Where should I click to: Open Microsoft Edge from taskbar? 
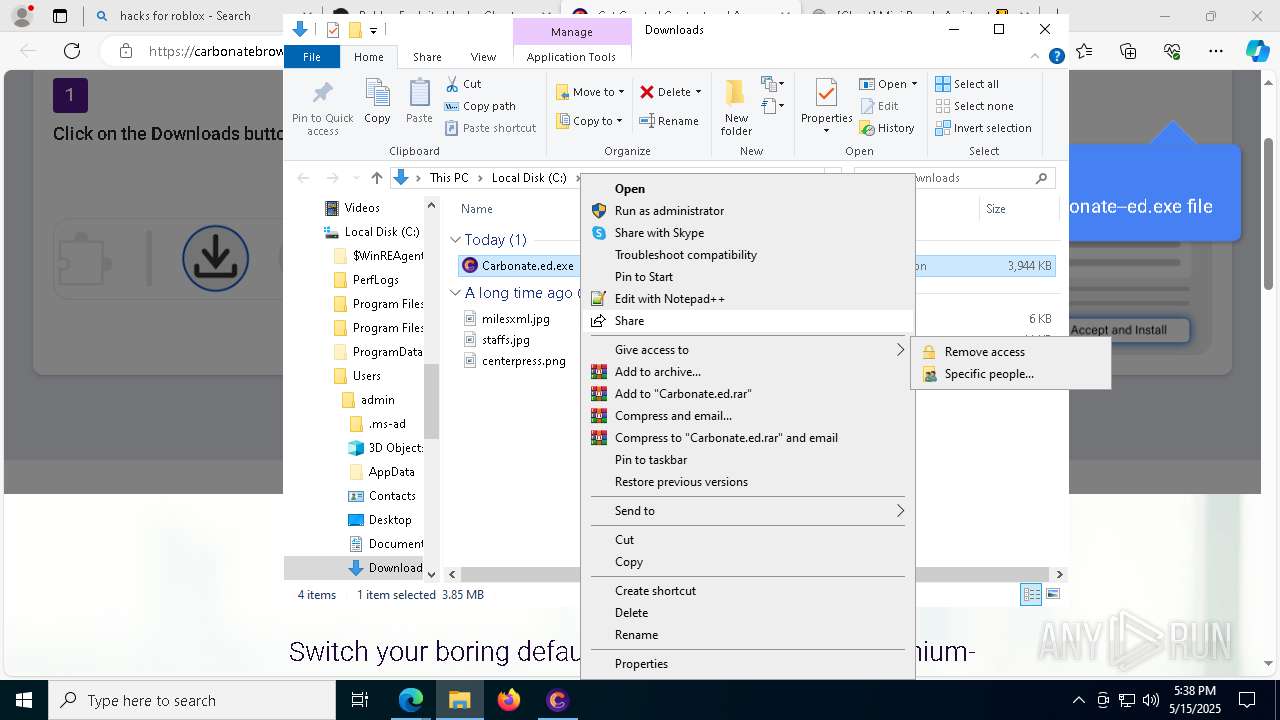click(411, 700)
